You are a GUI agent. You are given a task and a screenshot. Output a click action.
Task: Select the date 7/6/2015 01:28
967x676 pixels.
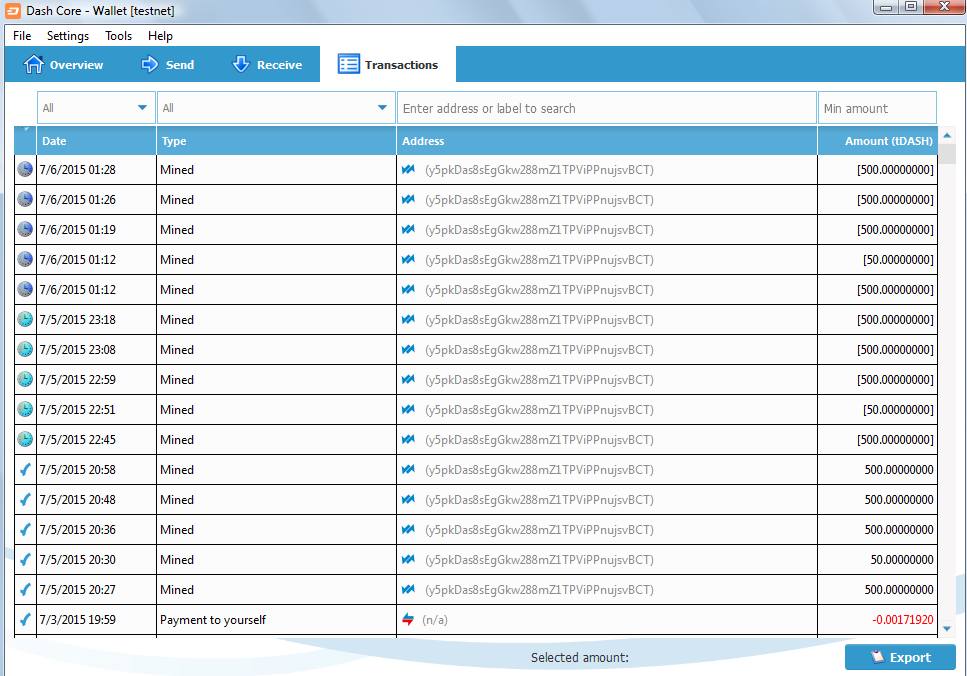pos(78,169)
